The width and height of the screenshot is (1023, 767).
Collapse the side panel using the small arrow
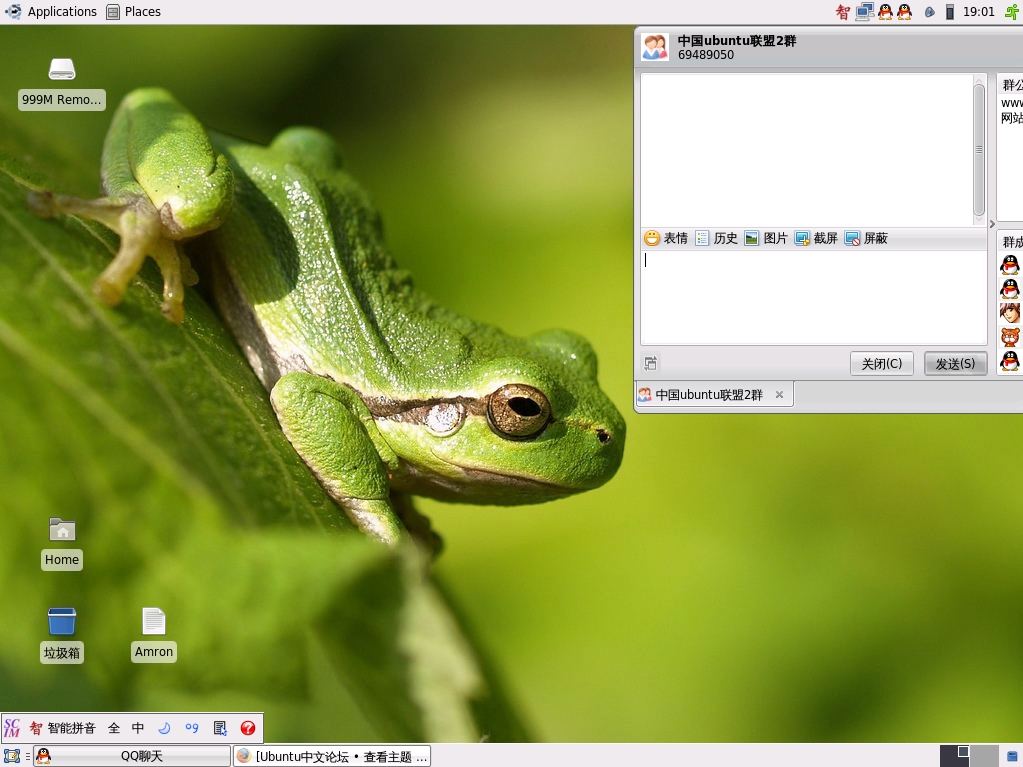992,224
